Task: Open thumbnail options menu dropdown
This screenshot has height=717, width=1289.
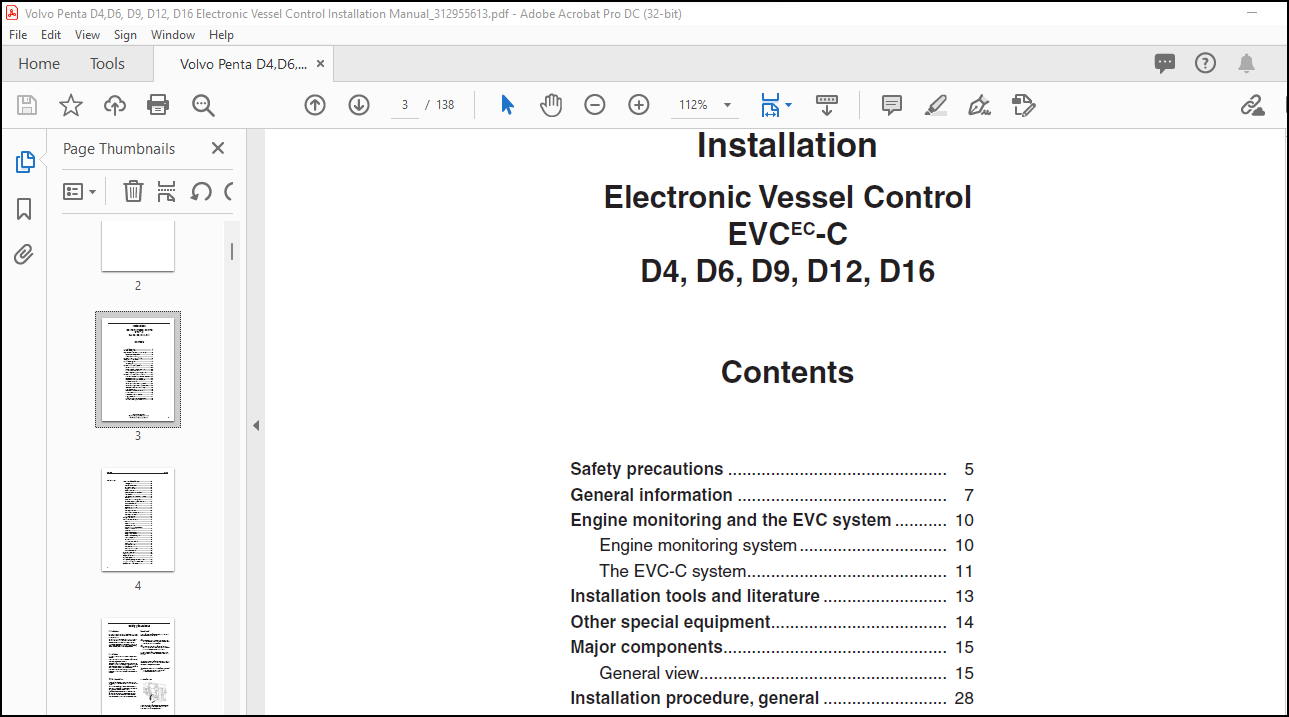Action: point(80,191)
